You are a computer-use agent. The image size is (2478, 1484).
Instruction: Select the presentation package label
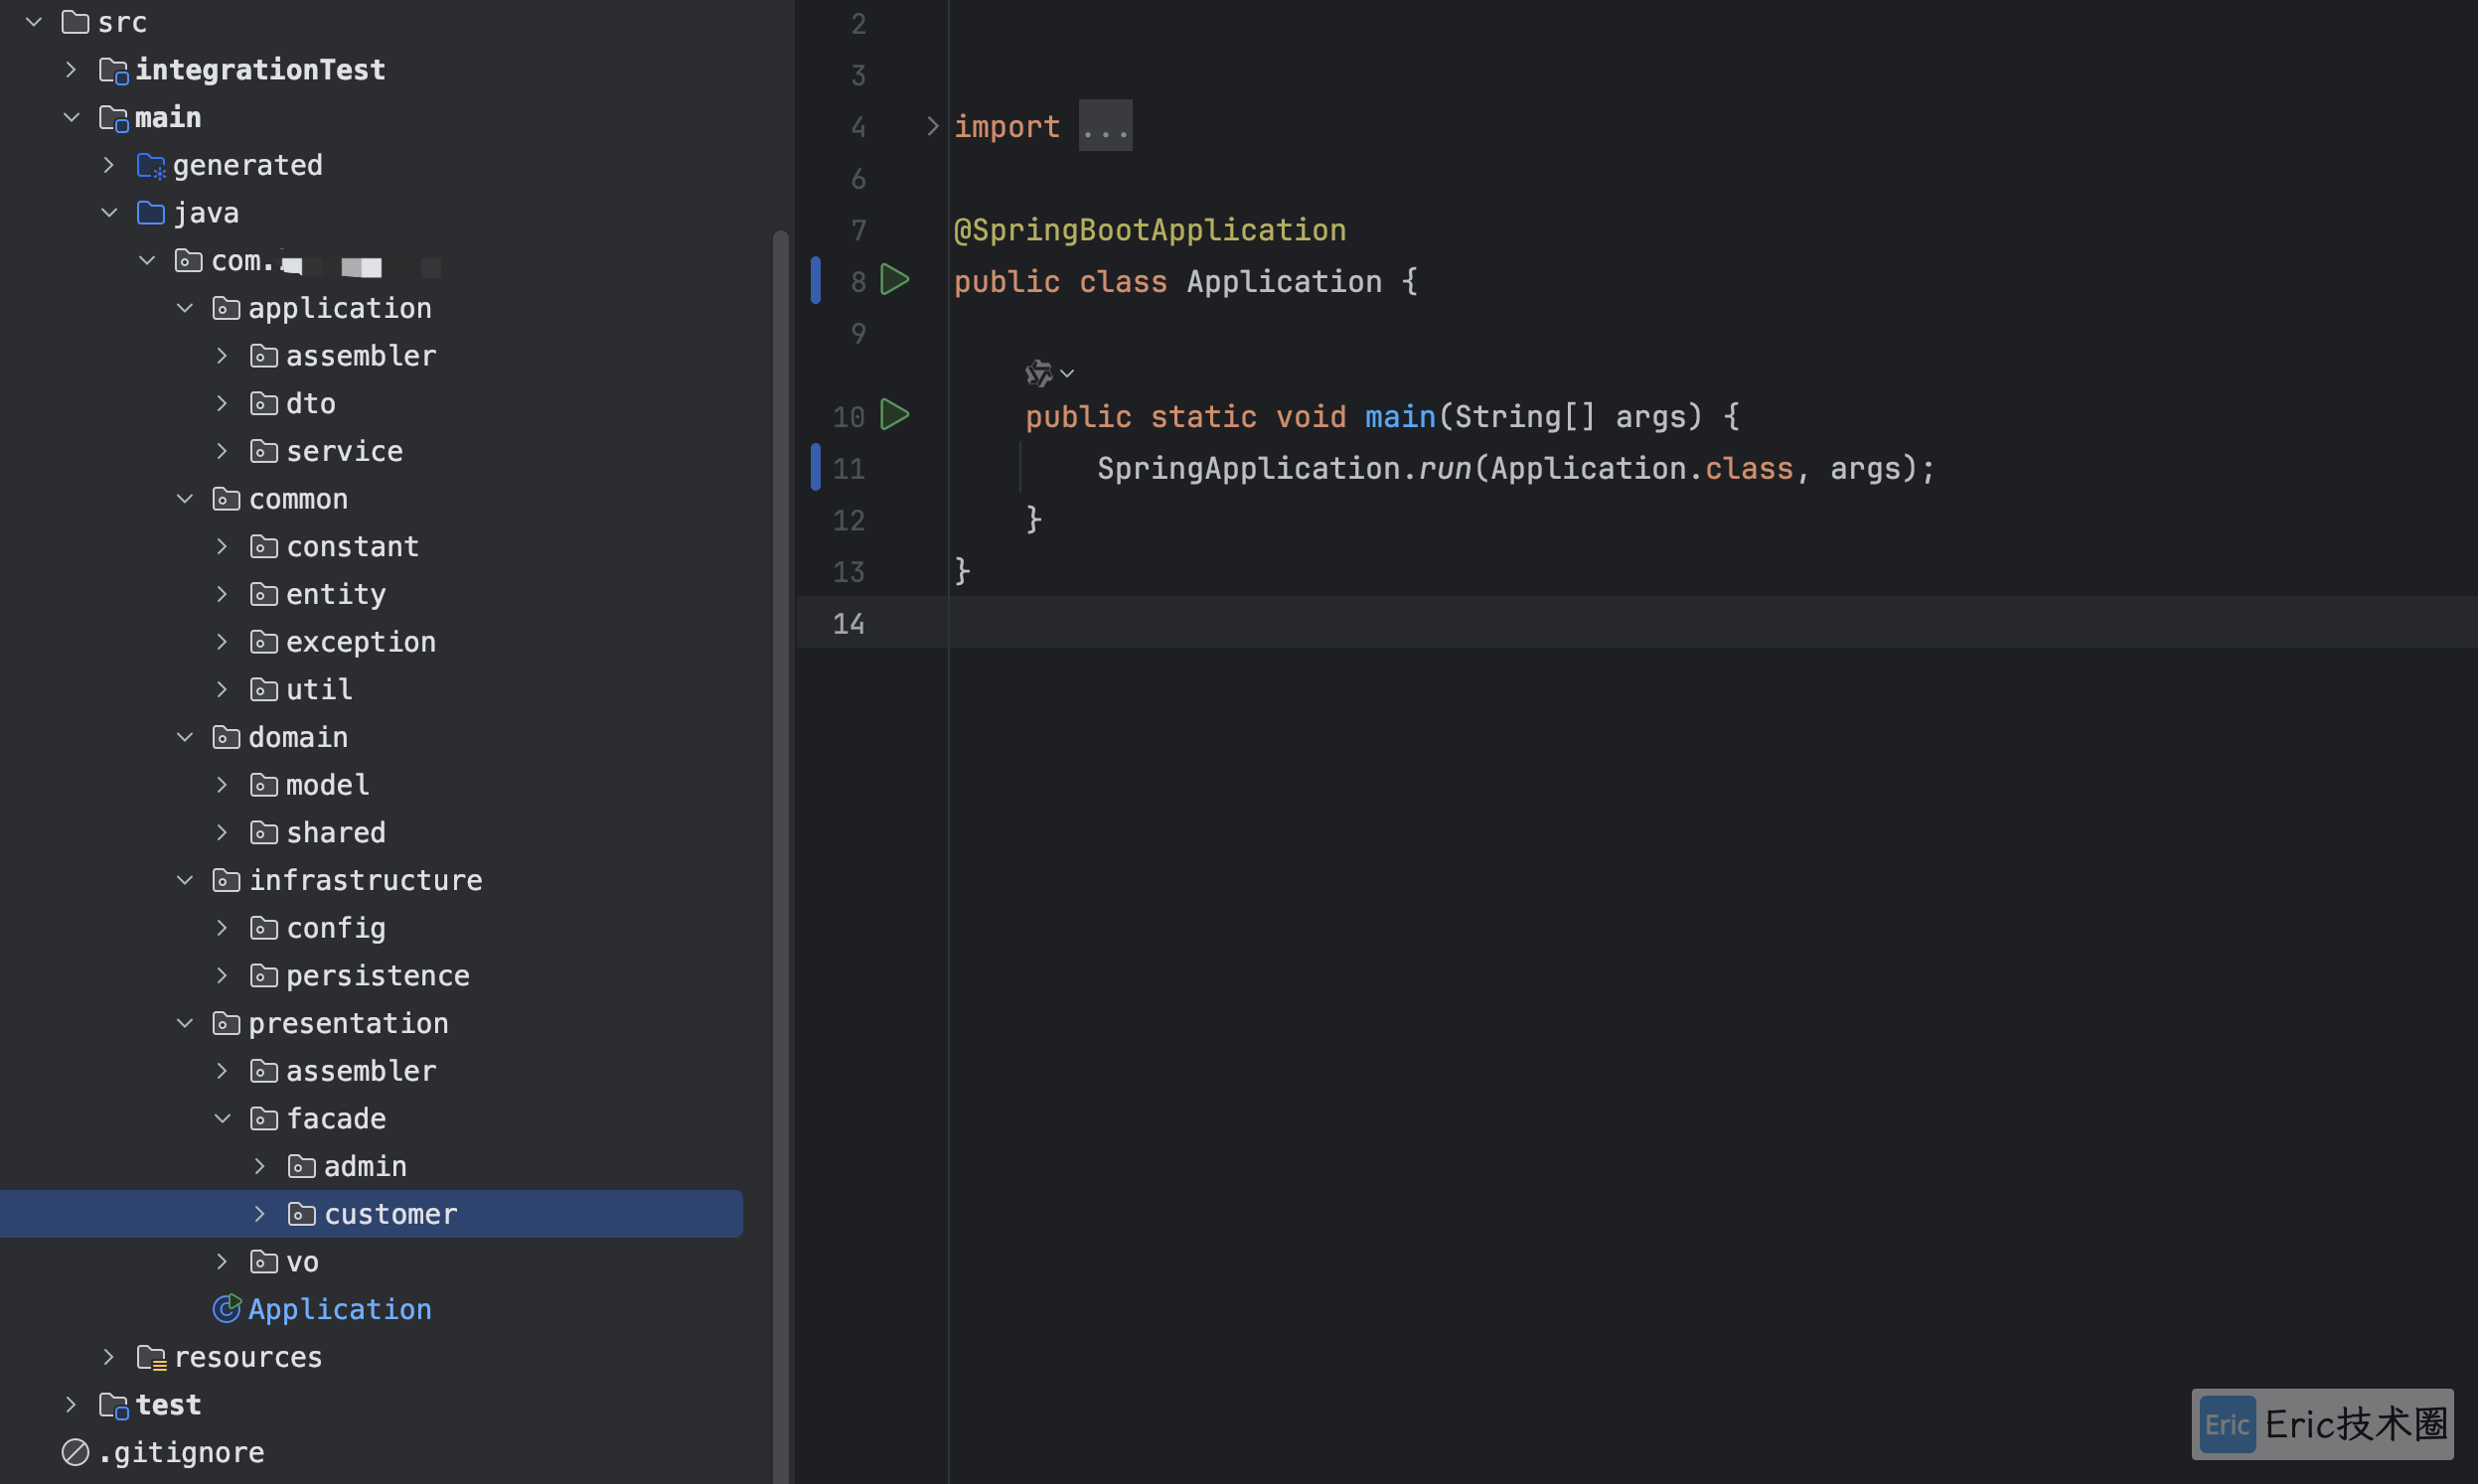[349, 1023]
